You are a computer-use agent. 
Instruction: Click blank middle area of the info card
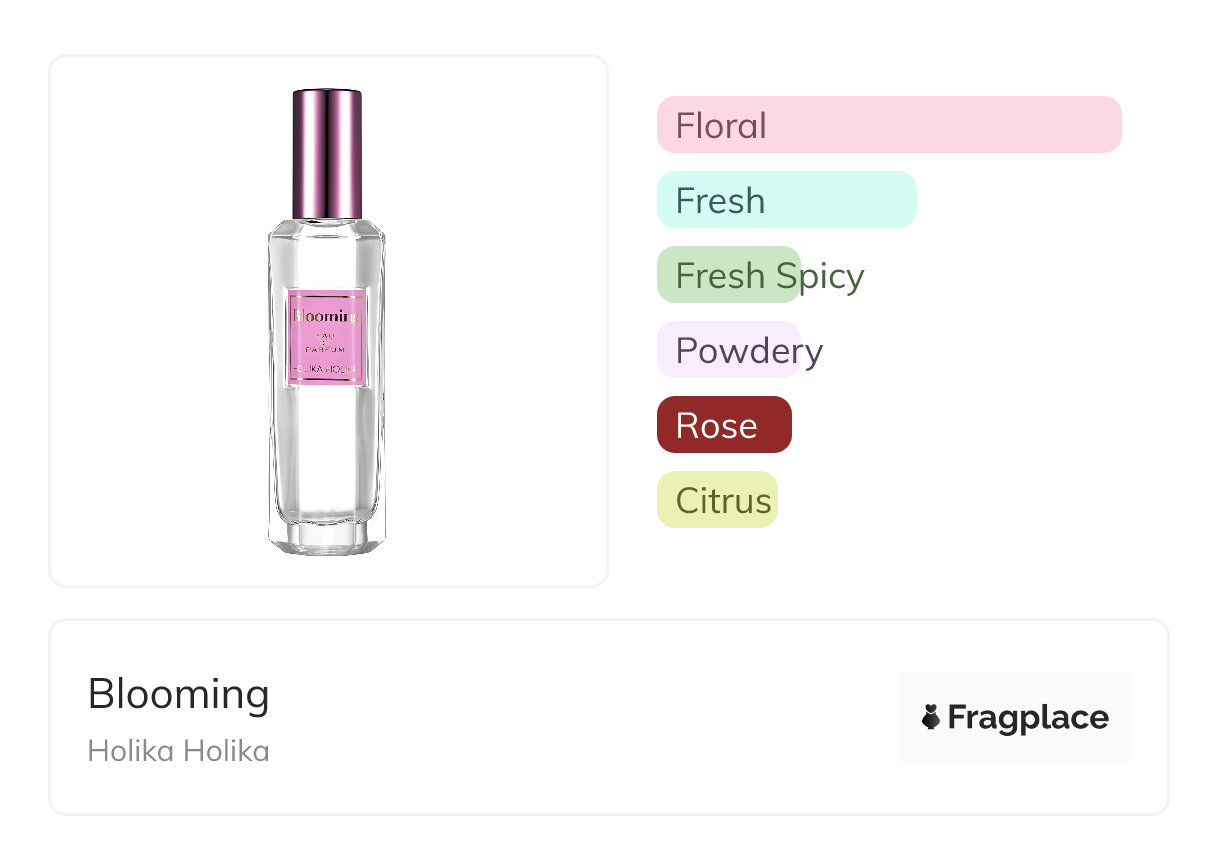[580, 717]
